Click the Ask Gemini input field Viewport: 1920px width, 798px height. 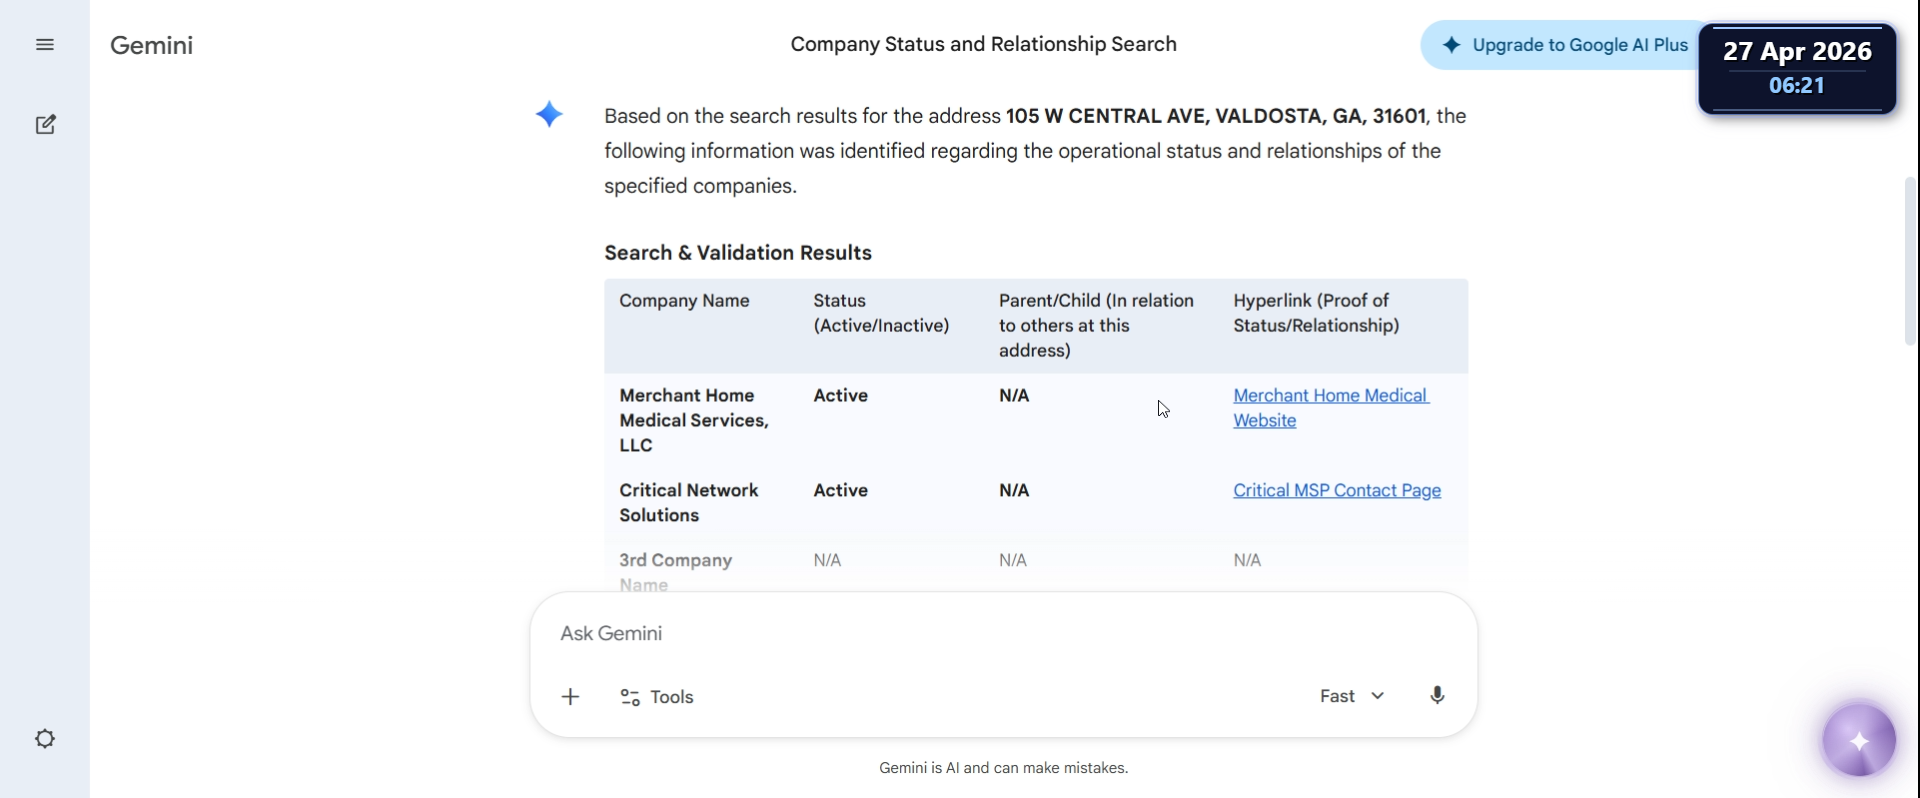(x=1003, y=634)
